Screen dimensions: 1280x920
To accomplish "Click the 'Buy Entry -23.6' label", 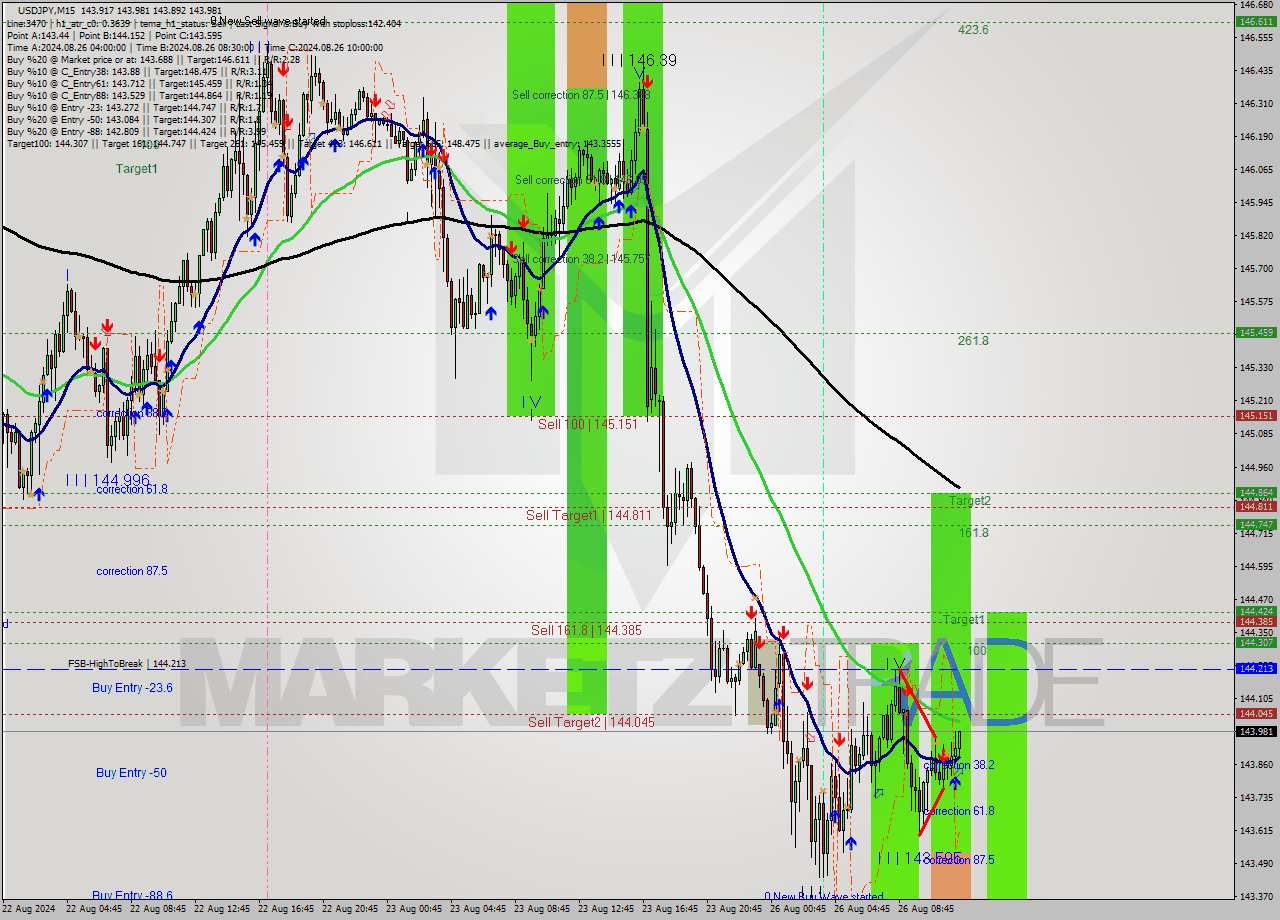I will 132,688.
